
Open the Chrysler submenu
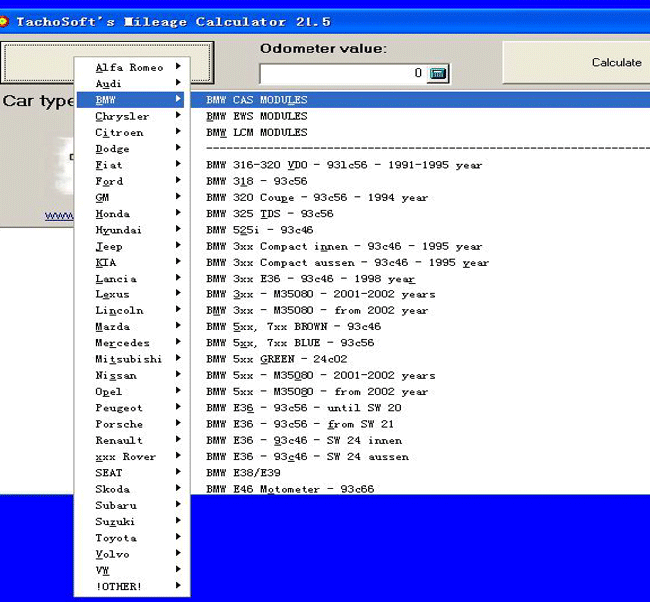tap(131, 116)
